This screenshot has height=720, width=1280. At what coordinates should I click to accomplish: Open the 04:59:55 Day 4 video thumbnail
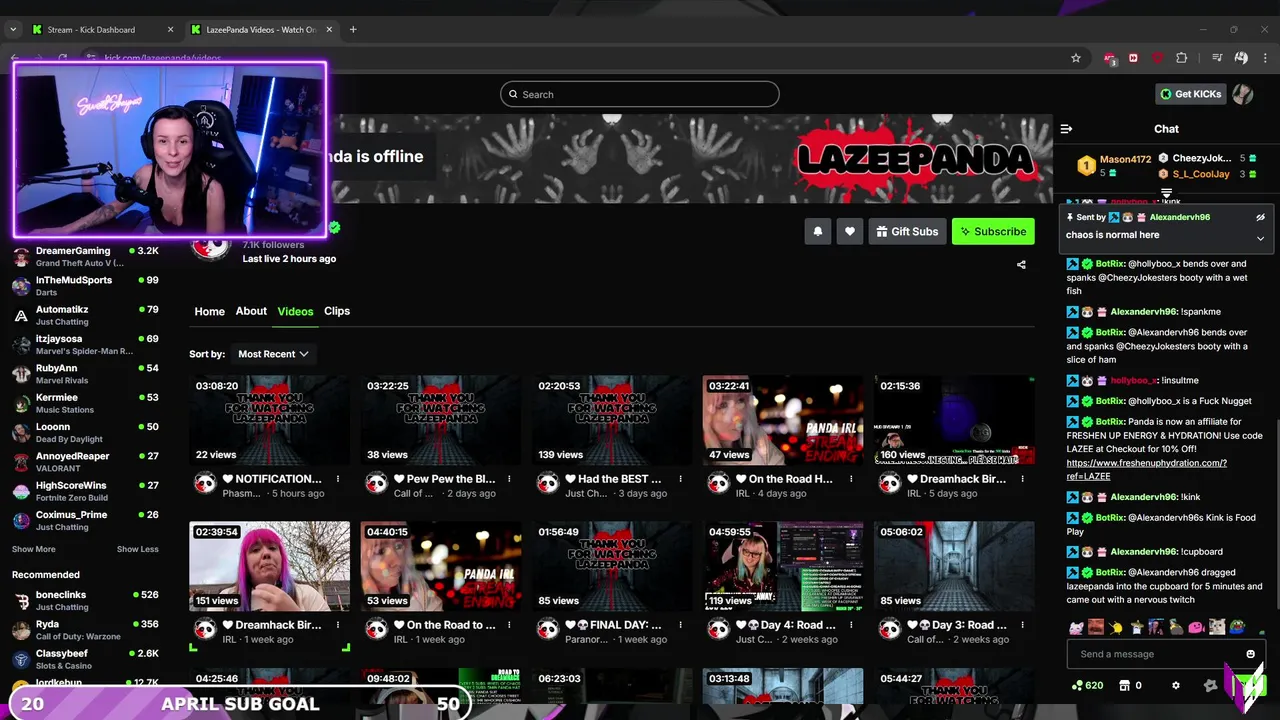pos(783,566)
